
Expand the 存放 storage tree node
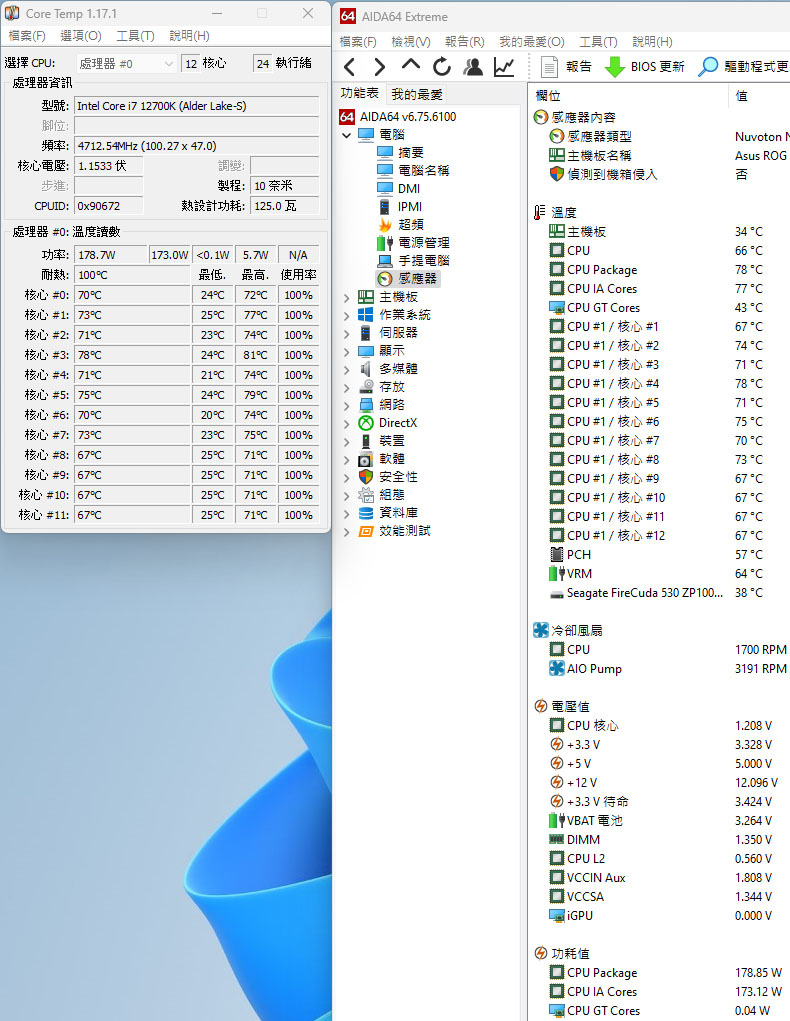click(346, 387)
